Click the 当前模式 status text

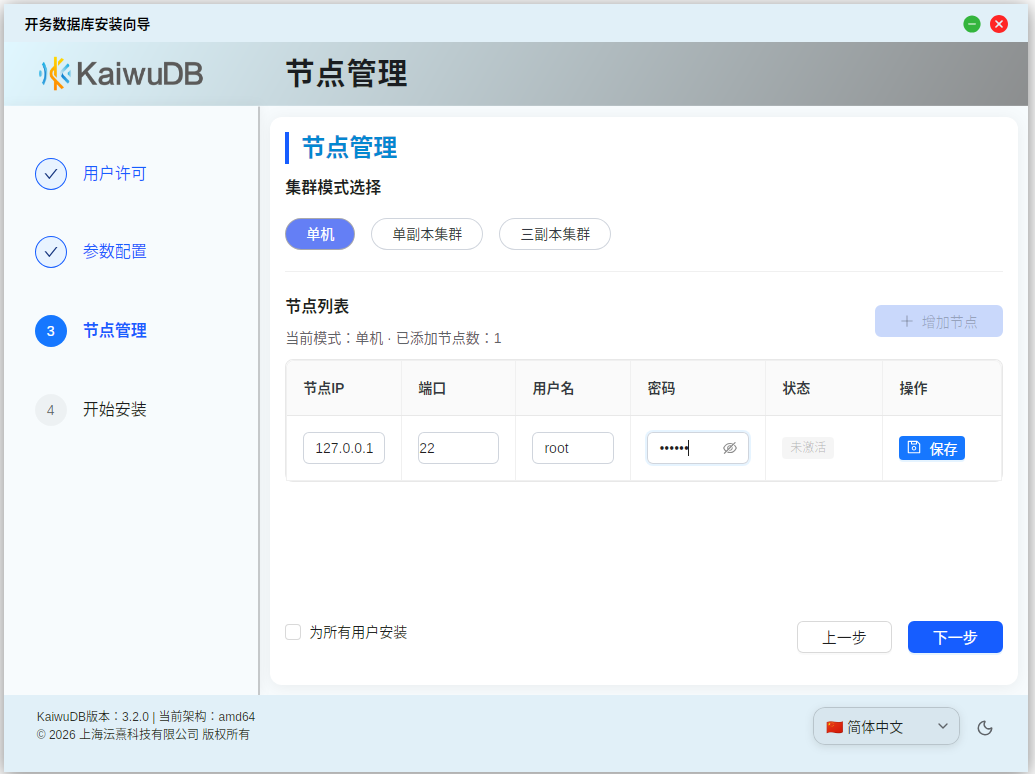(x=393, y=339)
